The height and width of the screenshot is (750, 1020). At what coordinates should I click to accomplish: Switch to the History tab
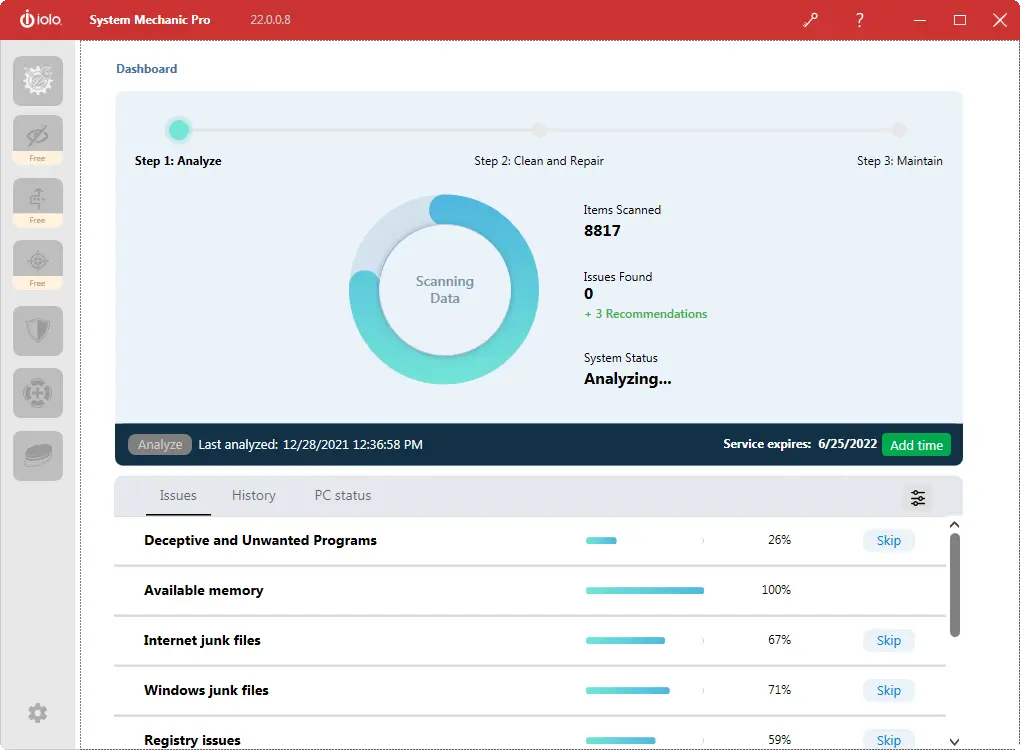pyautogui.click(x=253, y=495)
